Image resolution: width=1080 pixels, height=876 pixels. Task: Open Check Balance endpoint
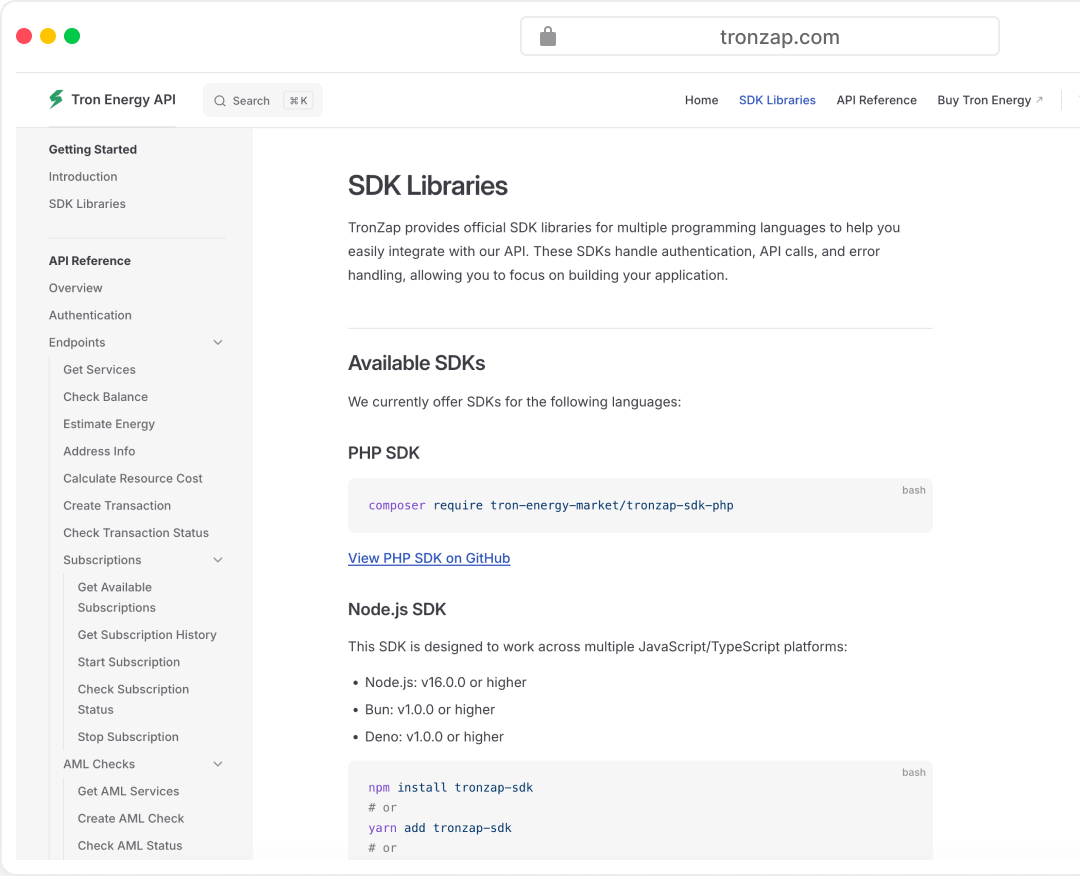[105, 397]
